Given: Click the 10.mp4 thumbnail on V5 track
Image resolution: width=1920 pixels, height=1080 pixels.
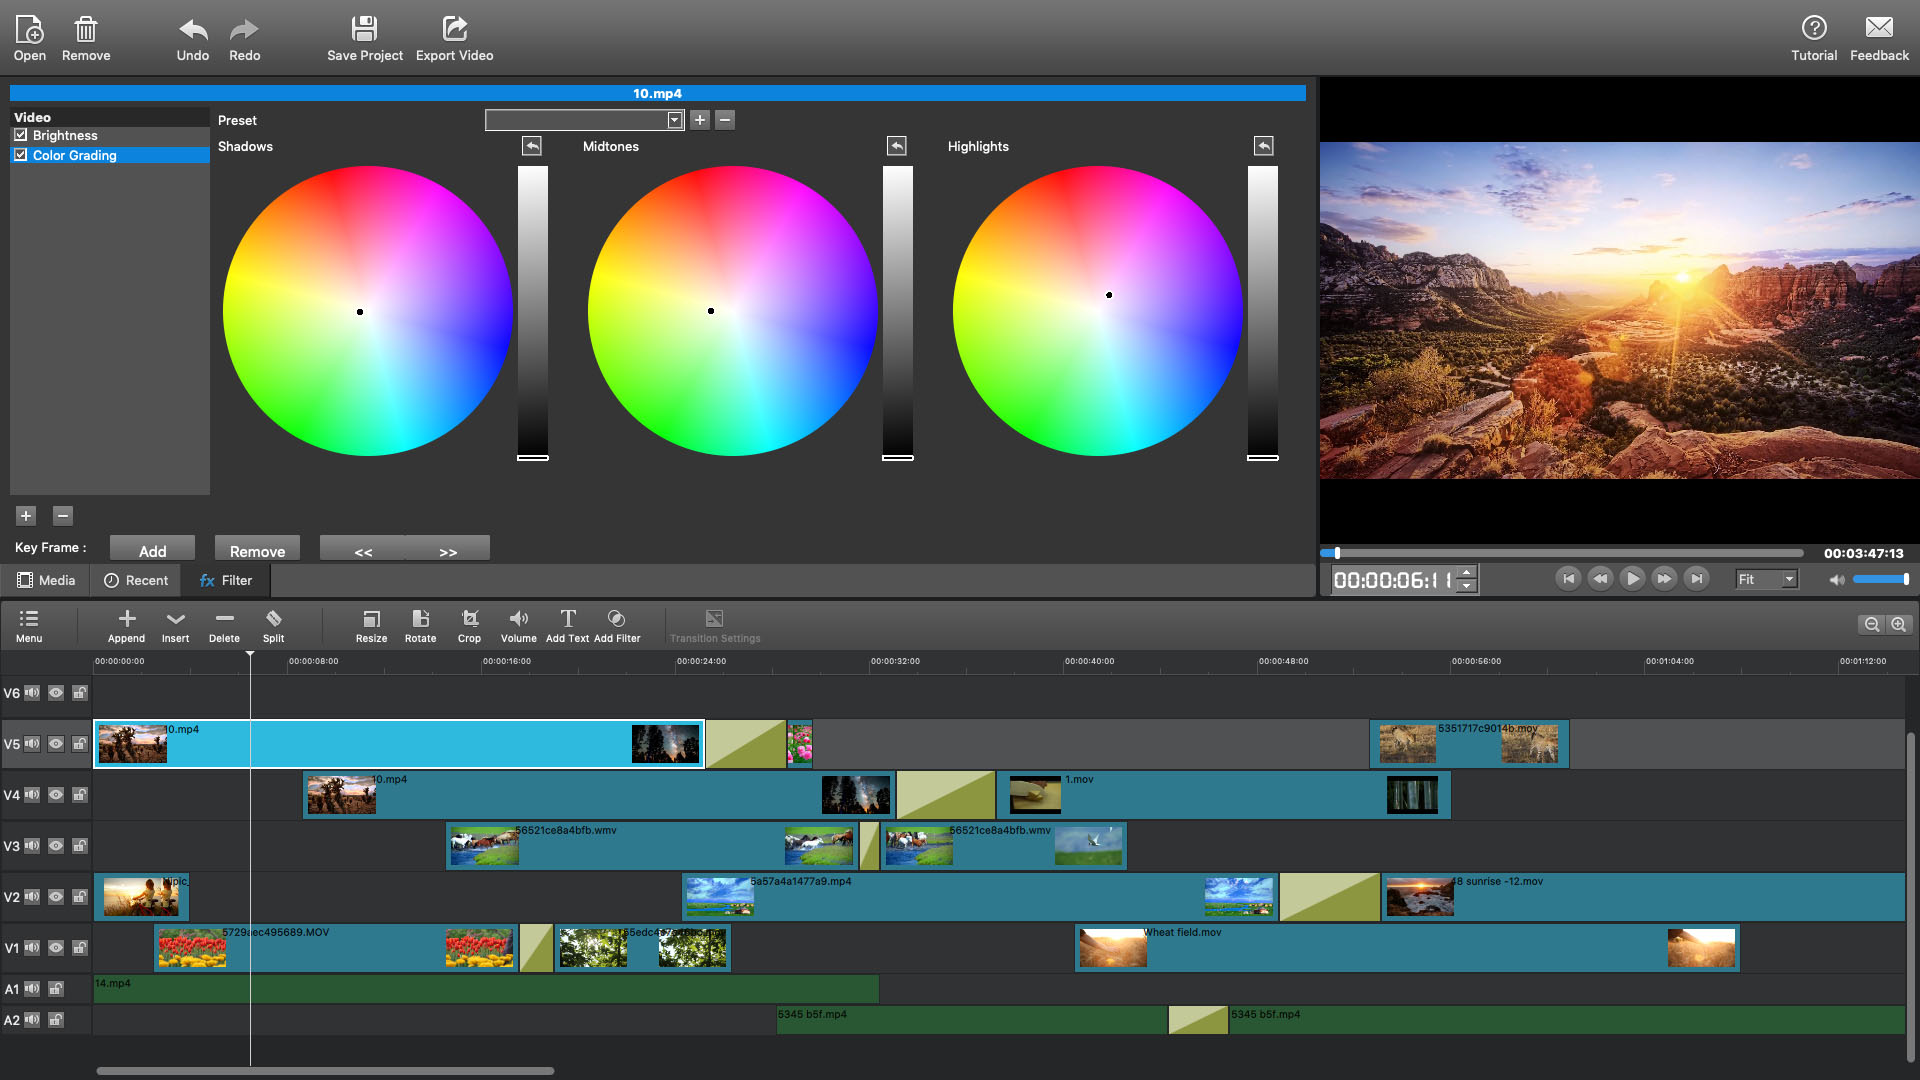Looking at the screenshot, I should click(x=132, y=742).
